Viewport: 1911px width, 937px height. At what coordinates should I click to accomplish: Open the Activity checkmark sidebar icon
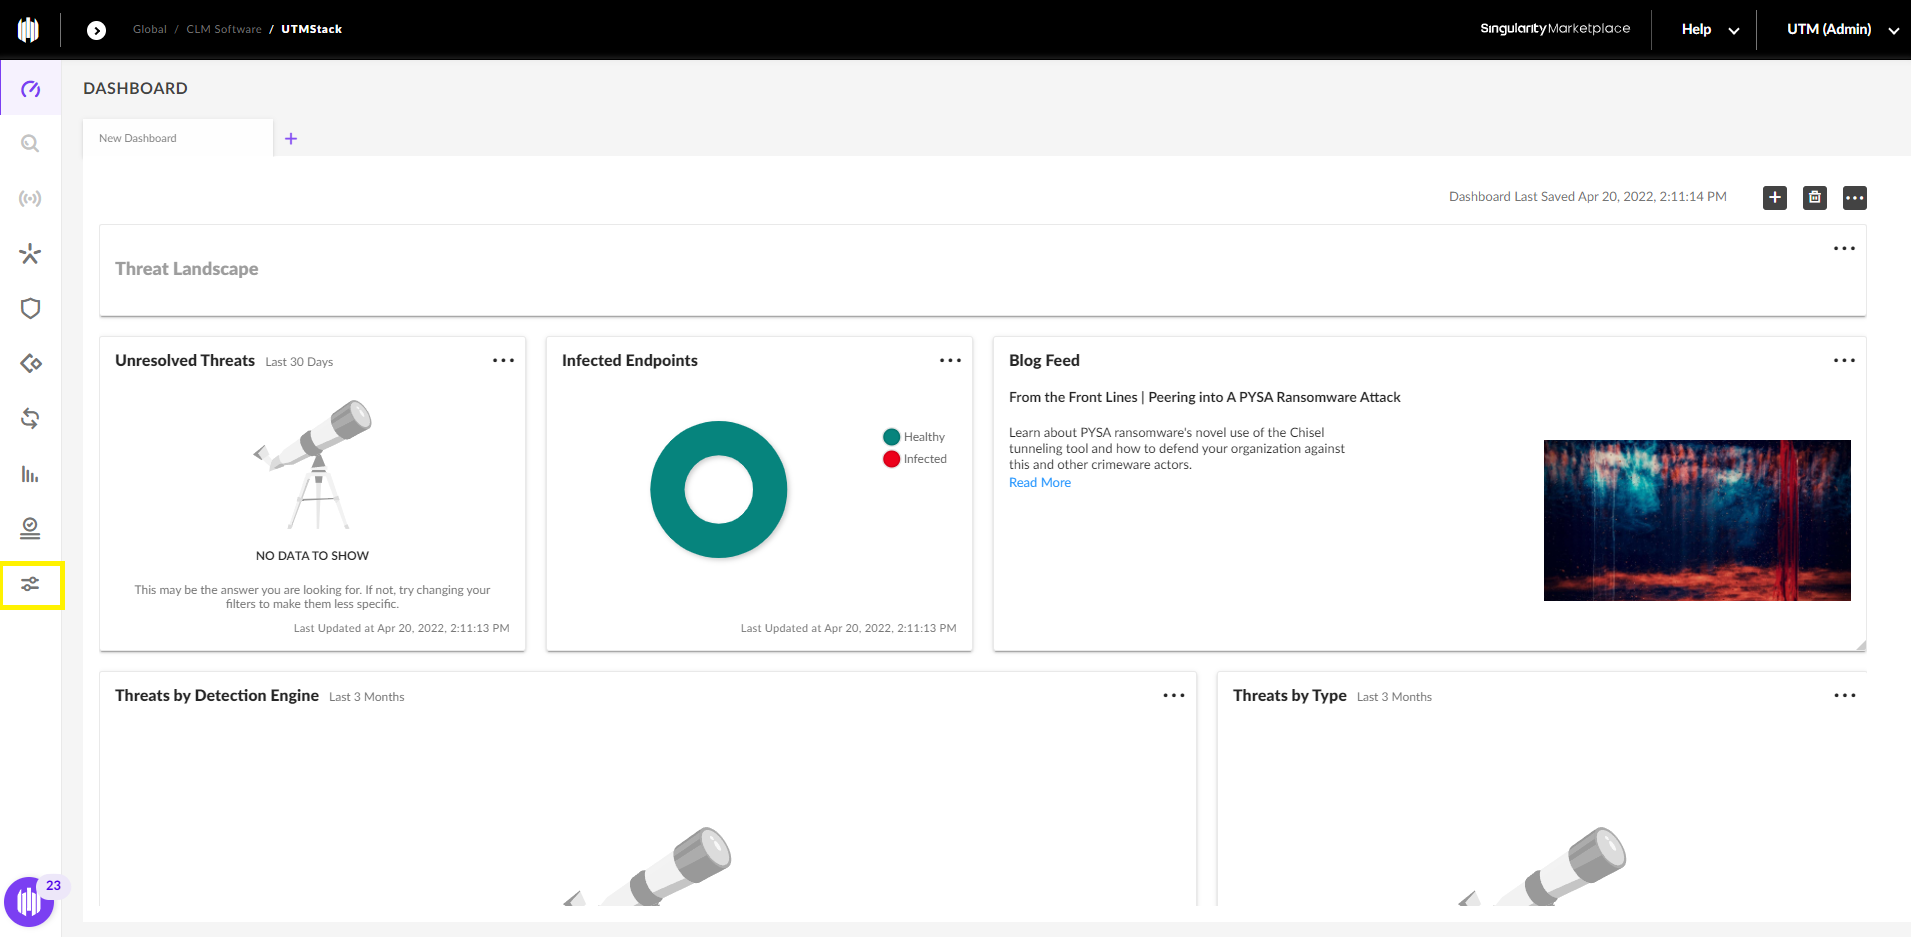[x=30, y=528]
